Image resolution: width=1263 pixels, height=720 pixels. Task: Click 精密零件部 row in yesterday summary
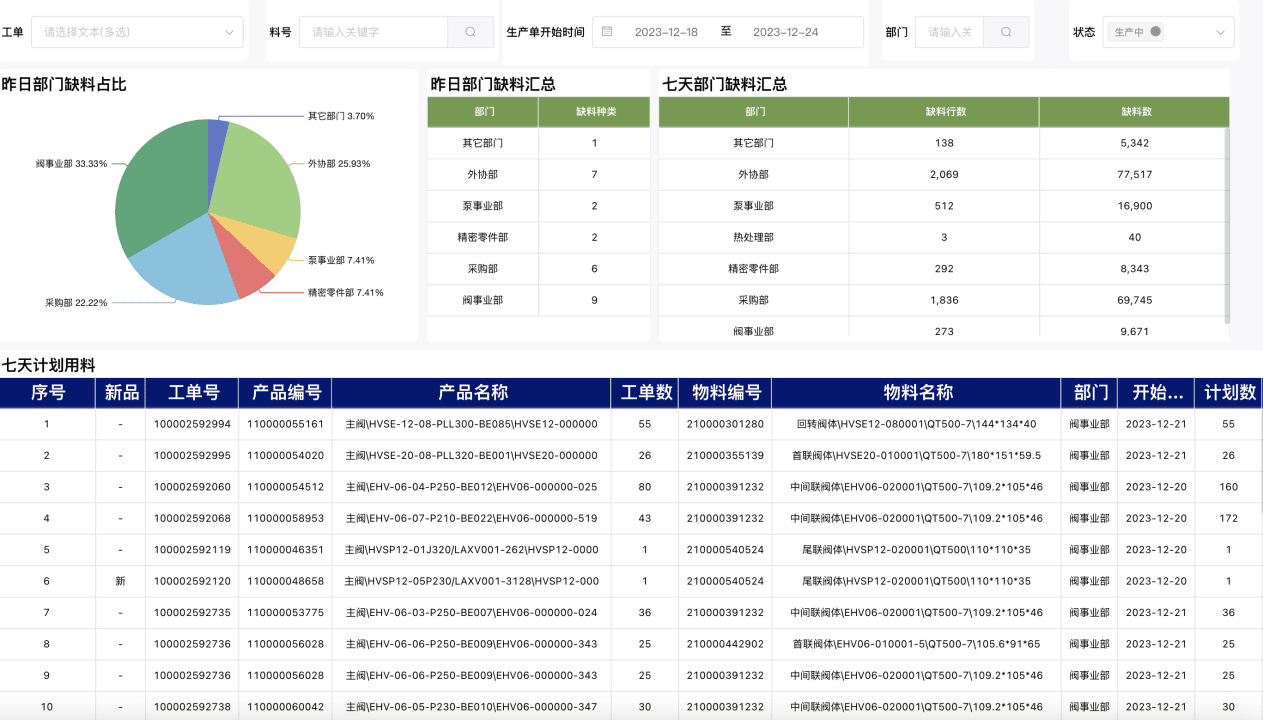[538, 237]
